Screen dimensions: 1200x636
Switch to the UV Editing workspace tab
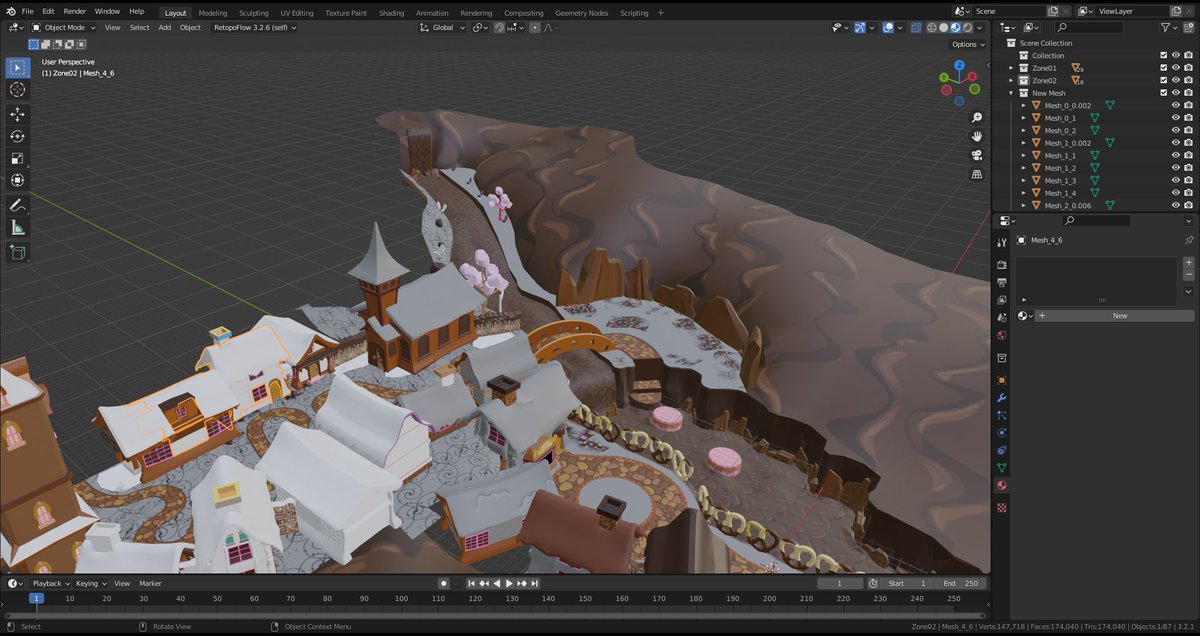[296, 13]
